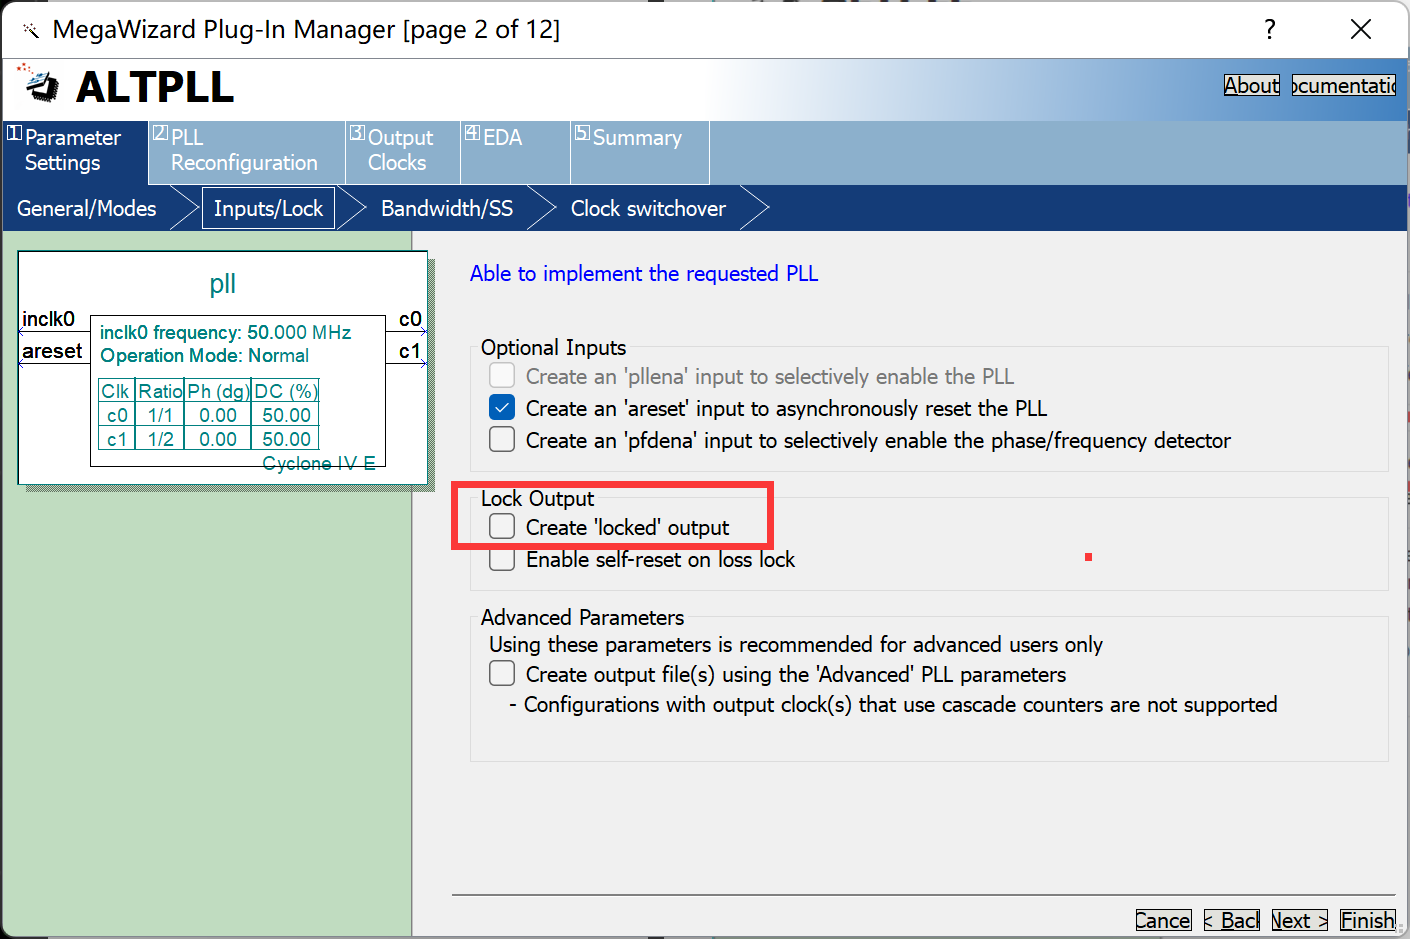Viewport: 1410px width, 939px height.
Task: Click 'Operation Mode: Normal' text
Action: (204, 356)
